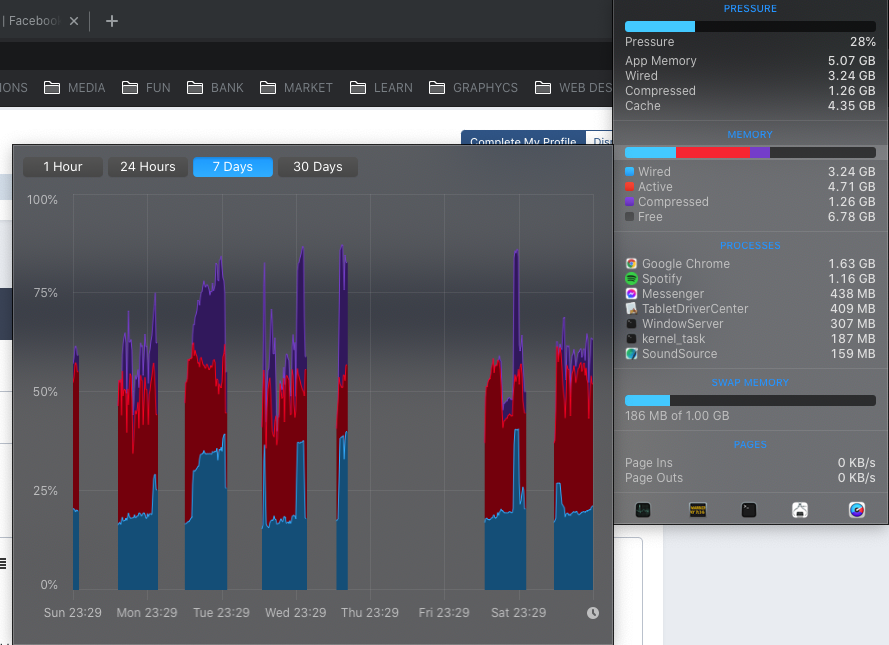This screenshot has width=889, height=645.
Task: Switch graph to 24 Hours view
Action: tap(148, 167)
